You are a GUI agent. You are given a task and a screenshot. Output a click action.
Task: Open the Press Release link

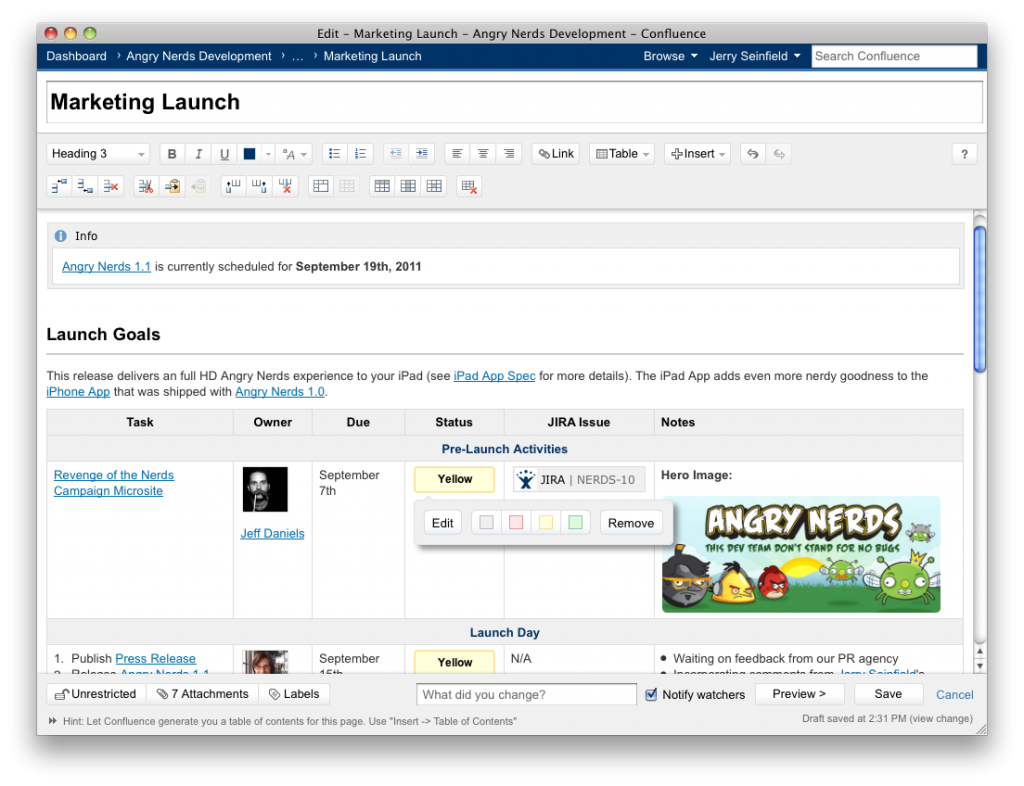pos(155,659)
